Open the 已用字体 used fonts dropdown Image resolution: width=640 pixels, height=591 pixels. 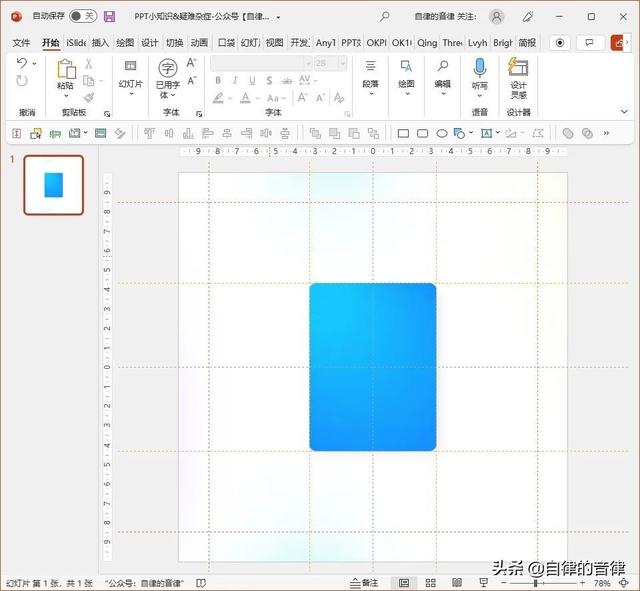pyautogui.click(x=173, y=95)
